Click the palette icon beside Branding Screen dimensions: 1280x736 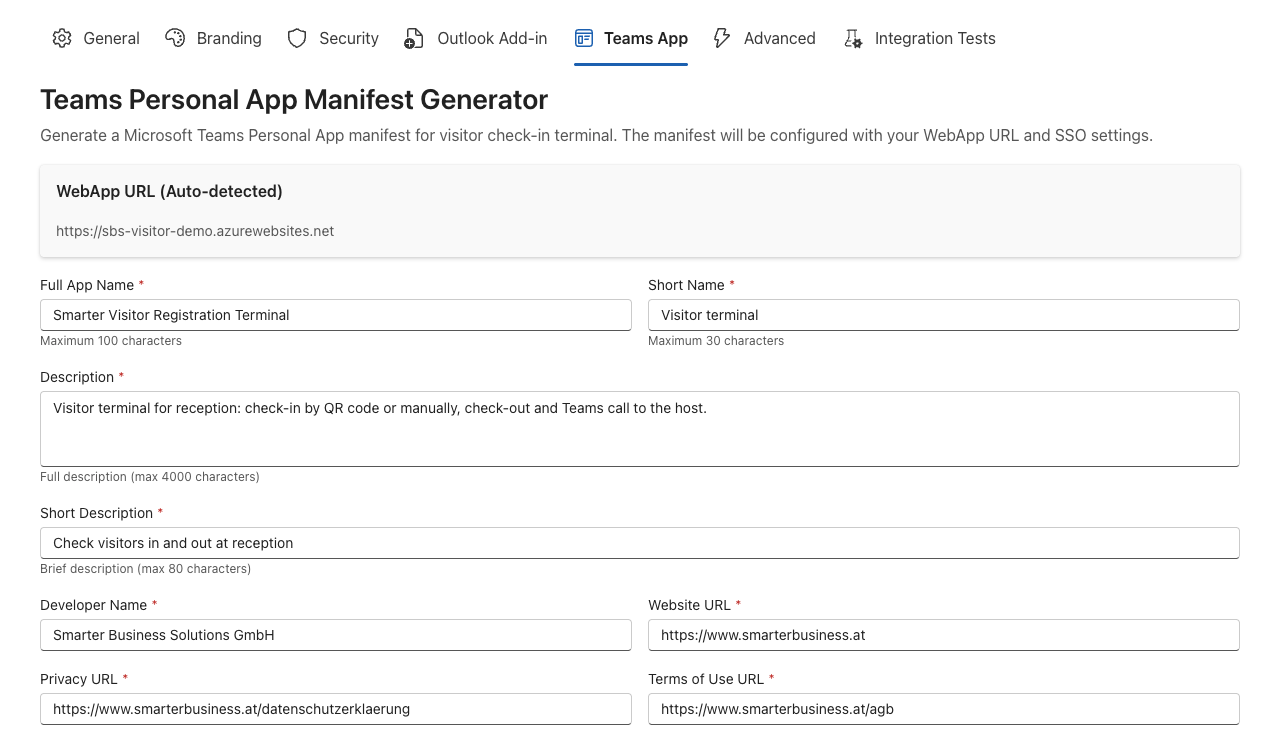[x=175, y=38]
